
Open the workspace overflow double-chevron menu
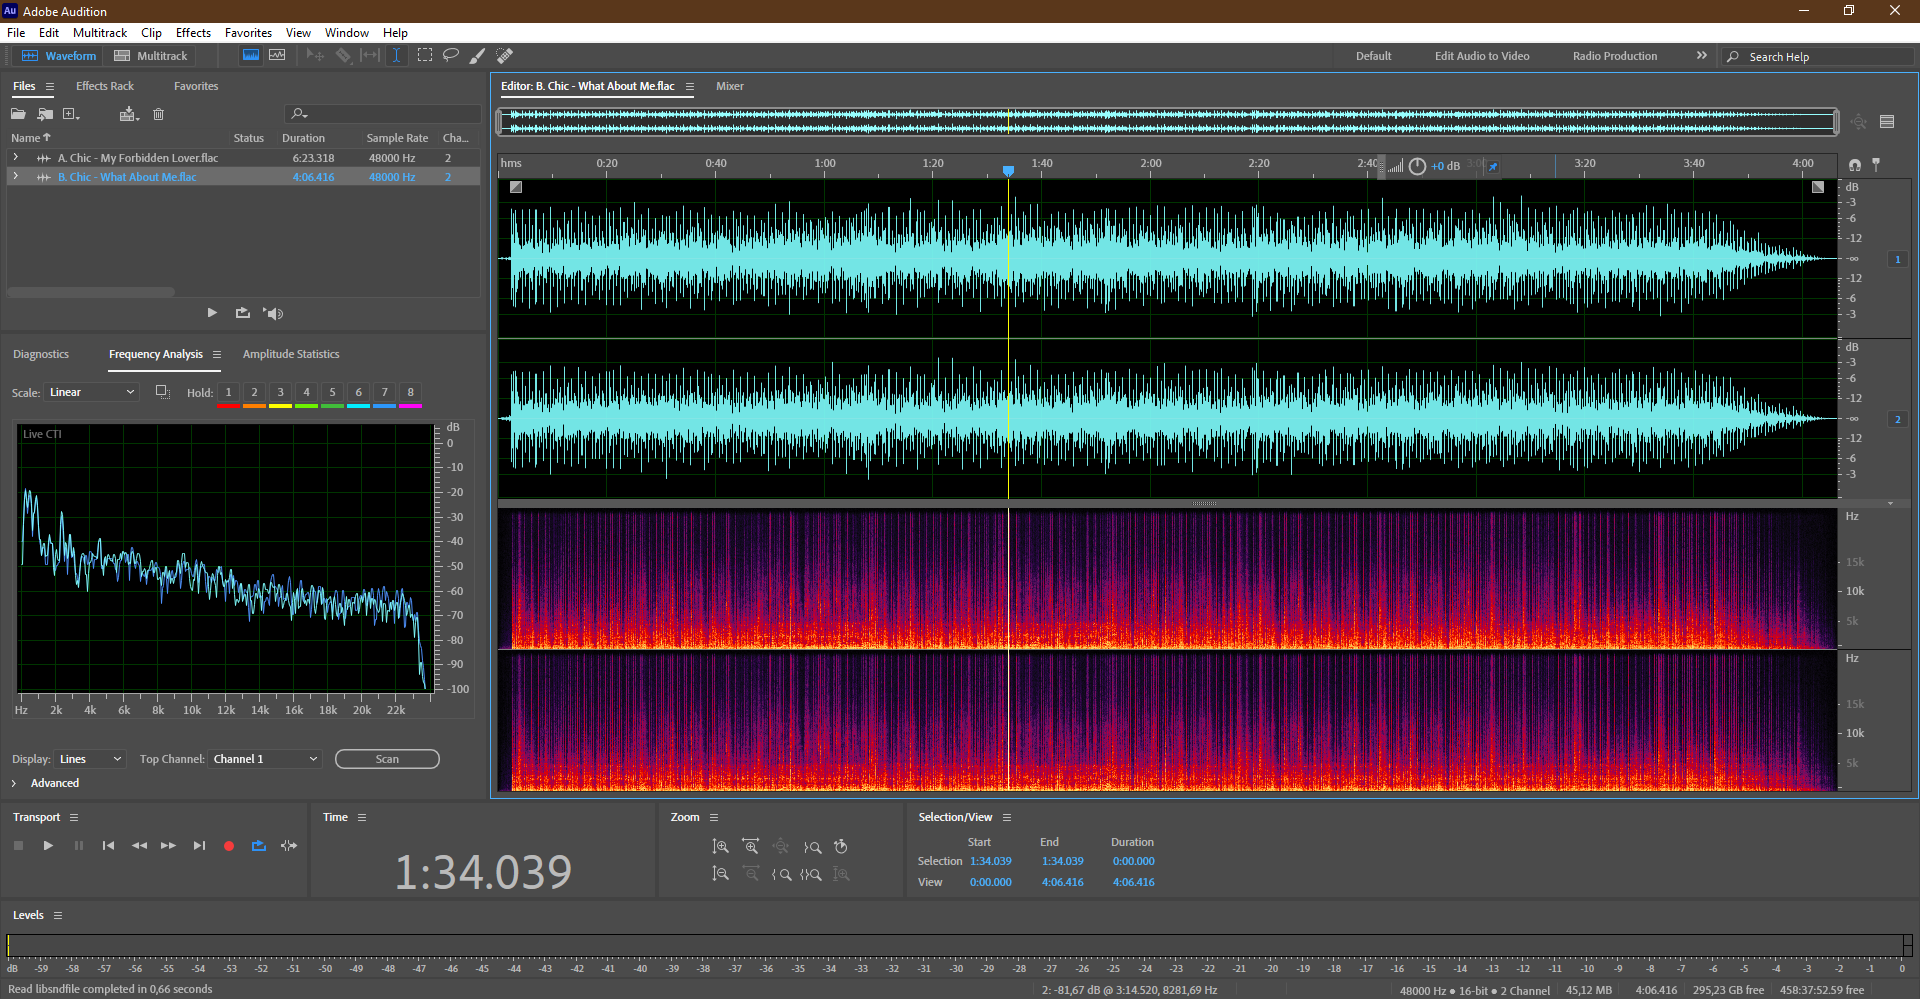[x=1701, y=56]
